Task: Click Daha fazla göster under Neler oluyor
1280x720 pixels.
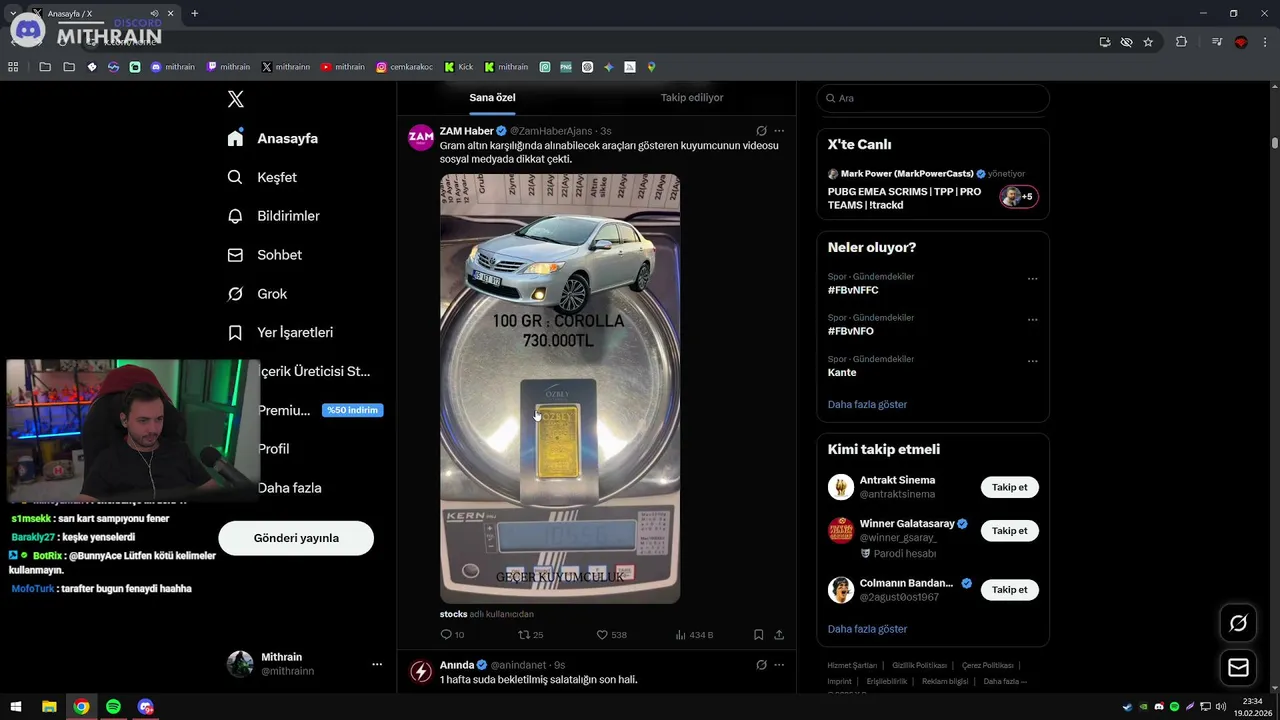Action: [x=867, y=404]
